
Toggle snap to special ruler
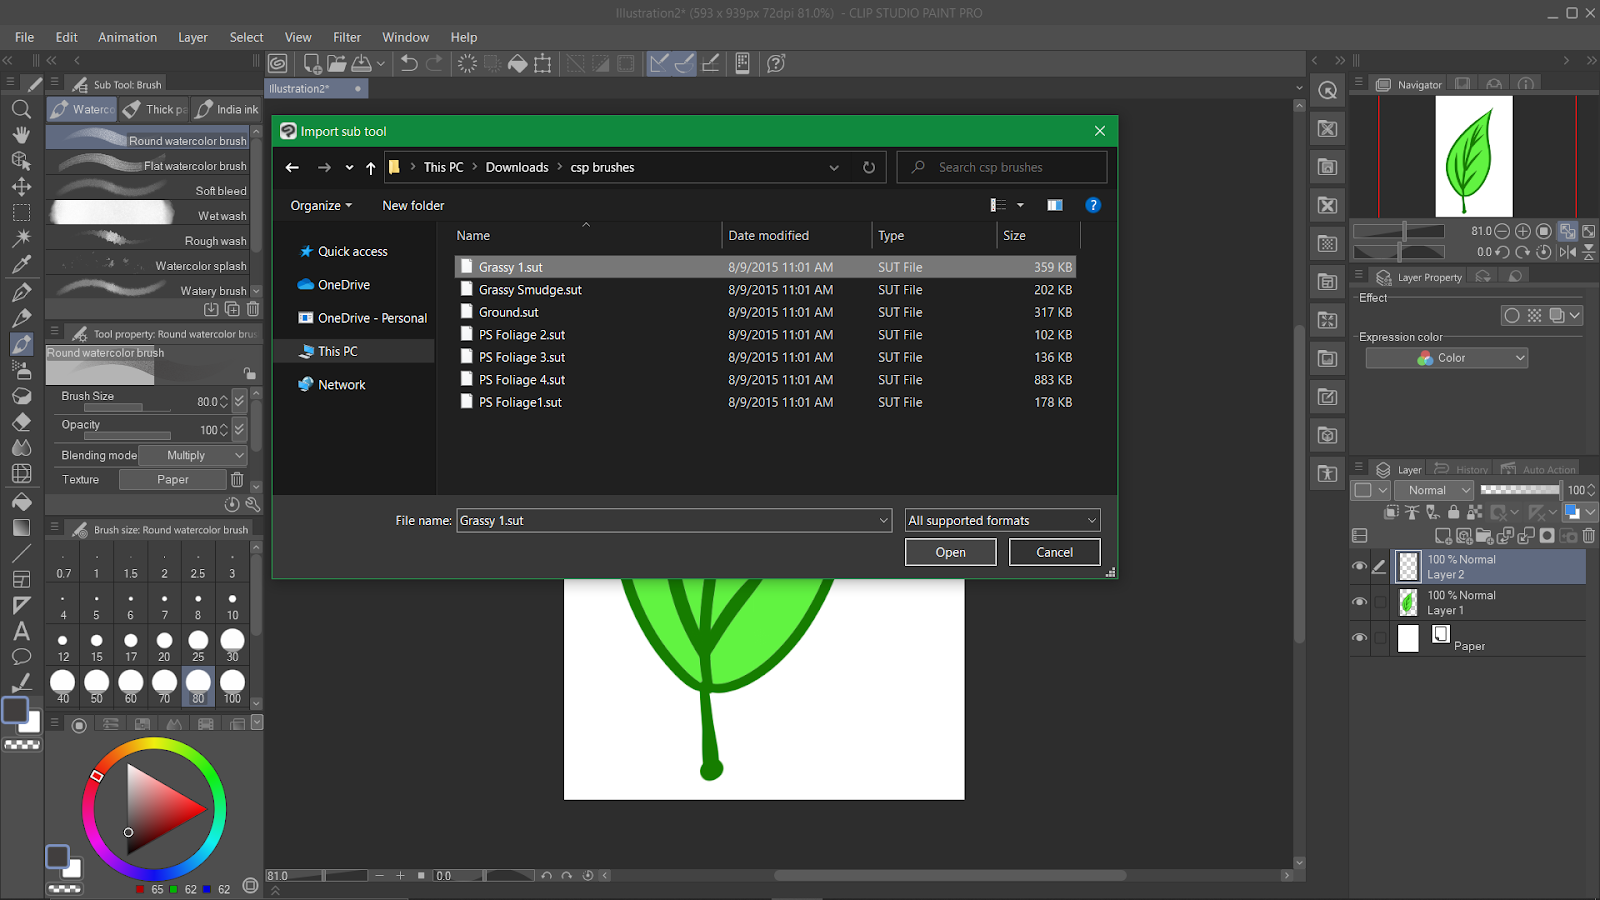pos(685,64)
